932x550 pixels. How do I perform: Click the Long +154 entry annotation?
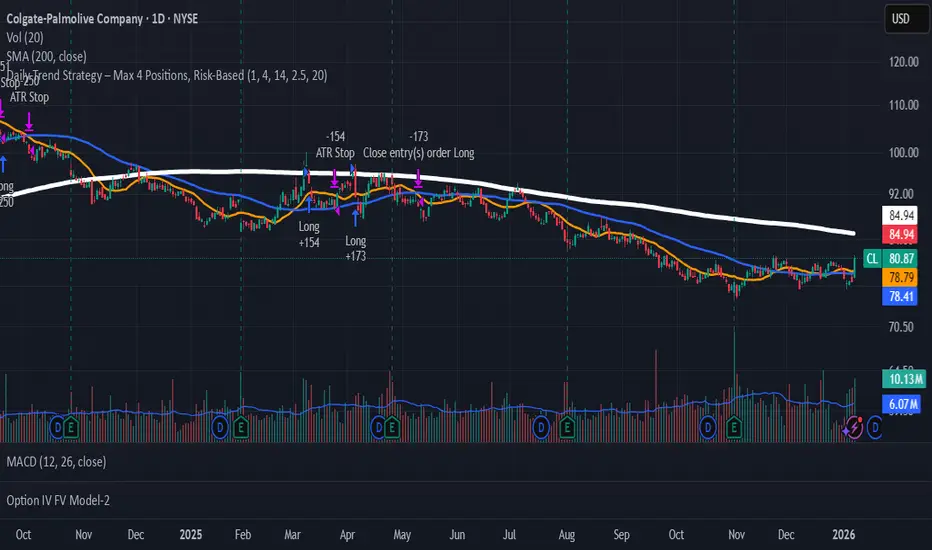(x=309, y=234)
